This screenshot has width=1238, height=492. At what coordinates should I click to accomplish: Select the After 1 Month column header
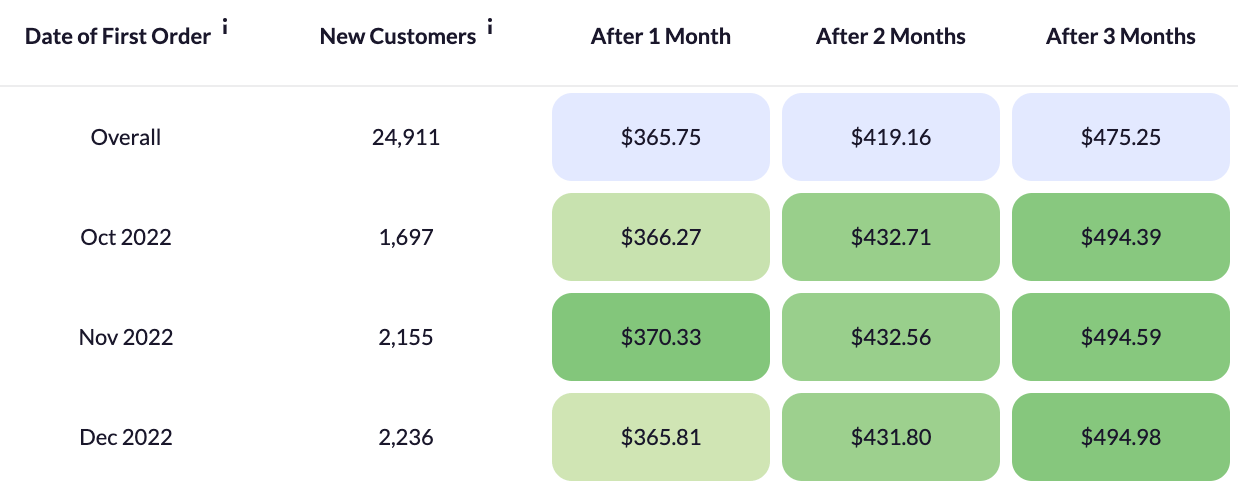point(661,37)
